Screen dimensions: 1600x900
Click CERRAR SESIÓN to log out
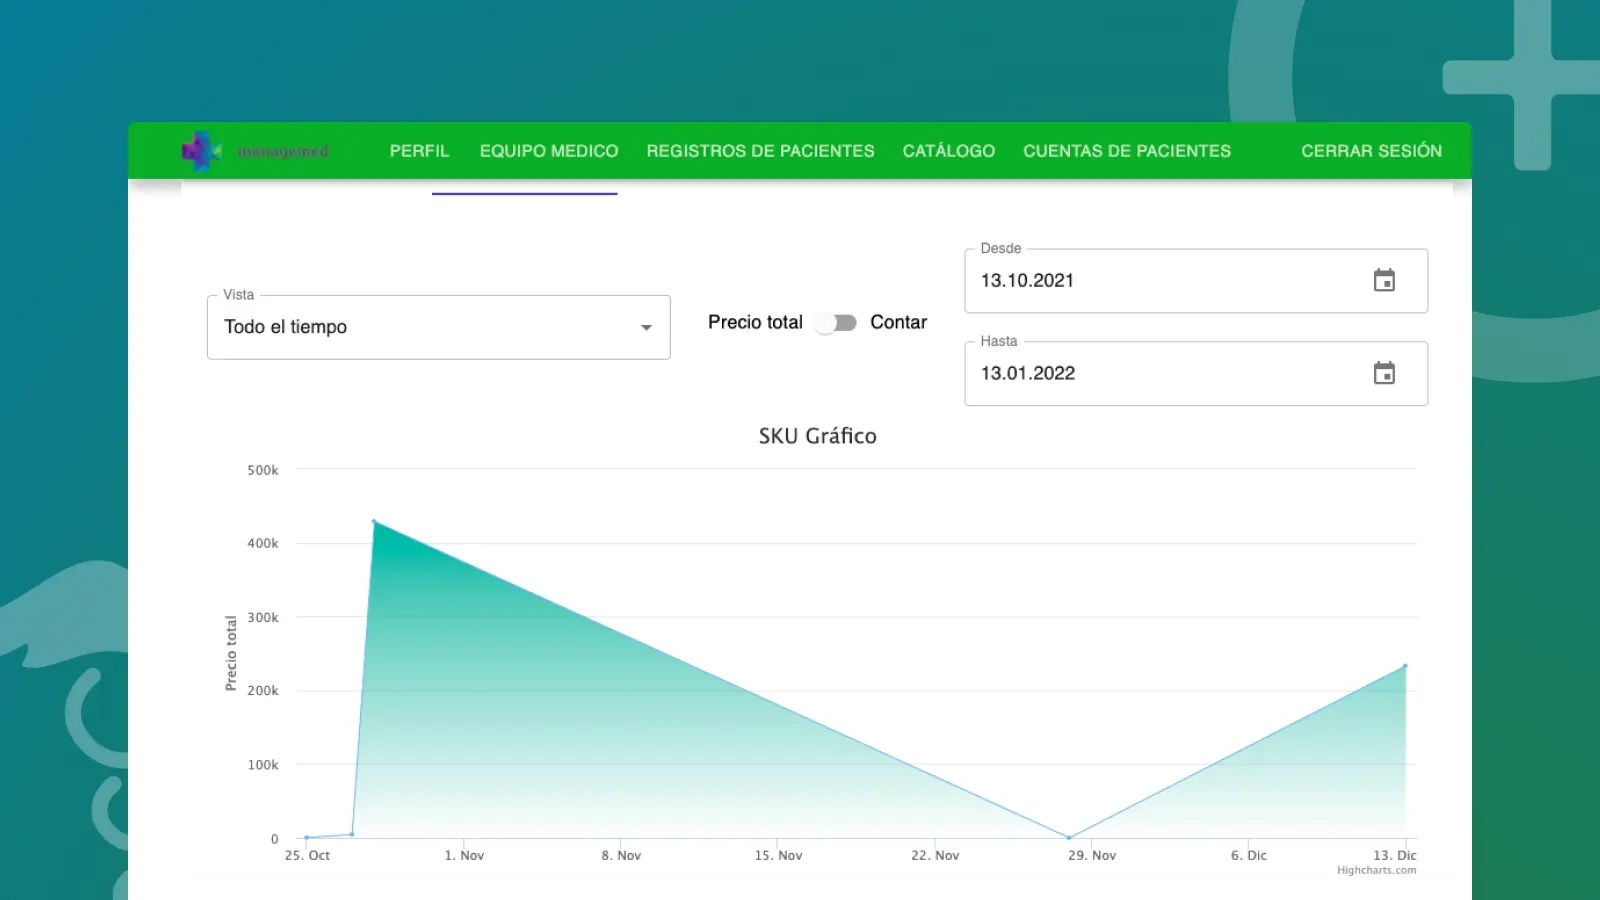1371,151
